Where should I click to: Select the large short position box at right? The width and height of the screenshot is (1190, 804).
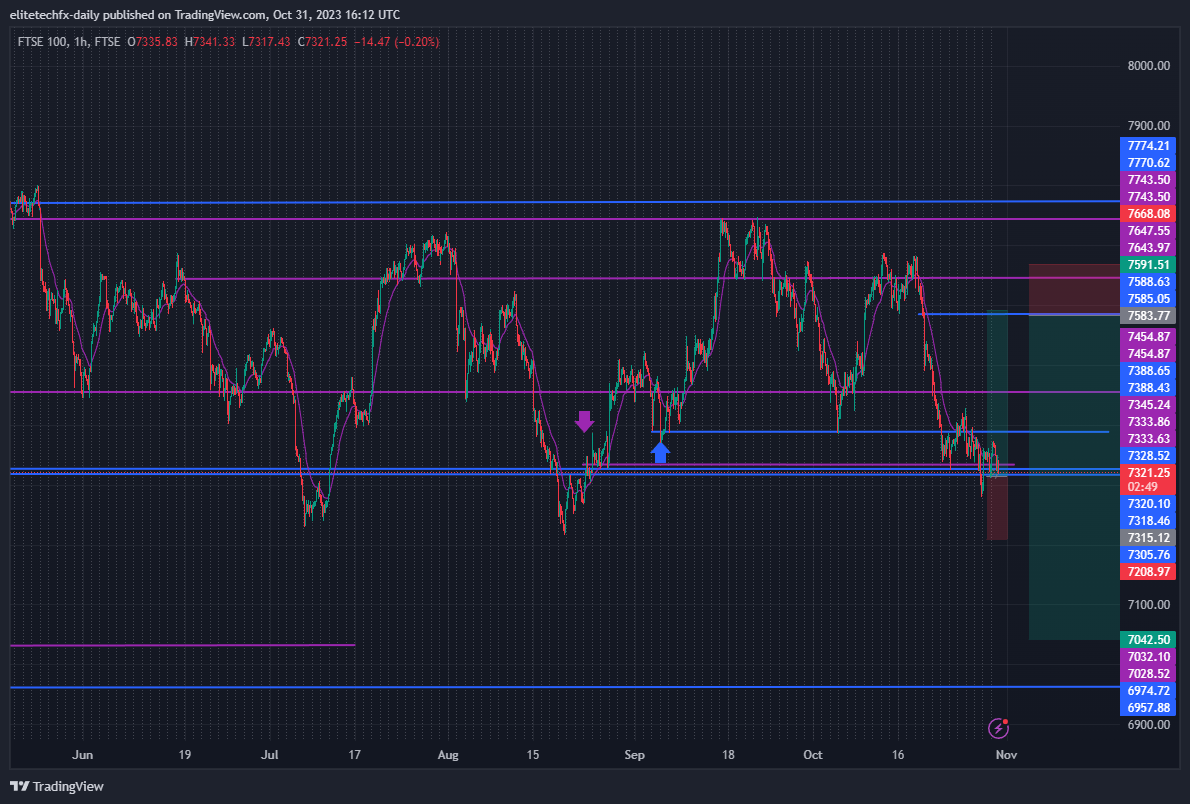pos(1074,452)
